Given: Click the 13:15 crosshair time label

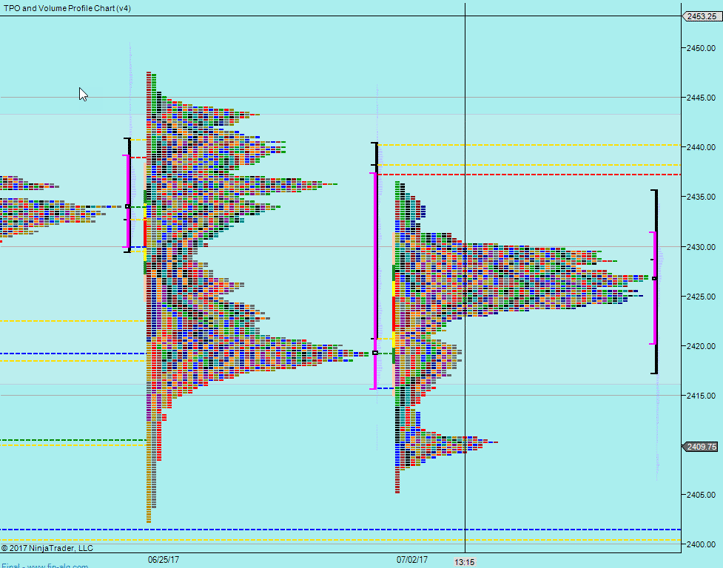Looking at the screenshot, I should pos(465,562).
